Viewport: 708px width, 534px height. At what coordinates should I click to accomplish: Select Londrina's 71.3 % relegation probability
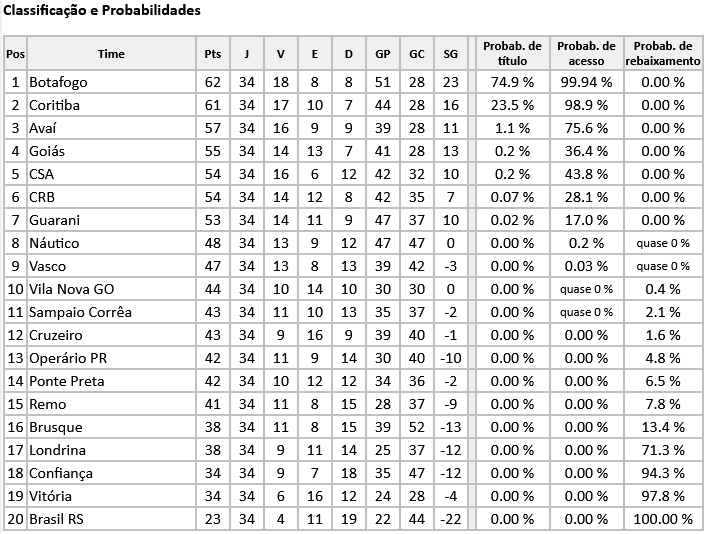pos(663,450)
